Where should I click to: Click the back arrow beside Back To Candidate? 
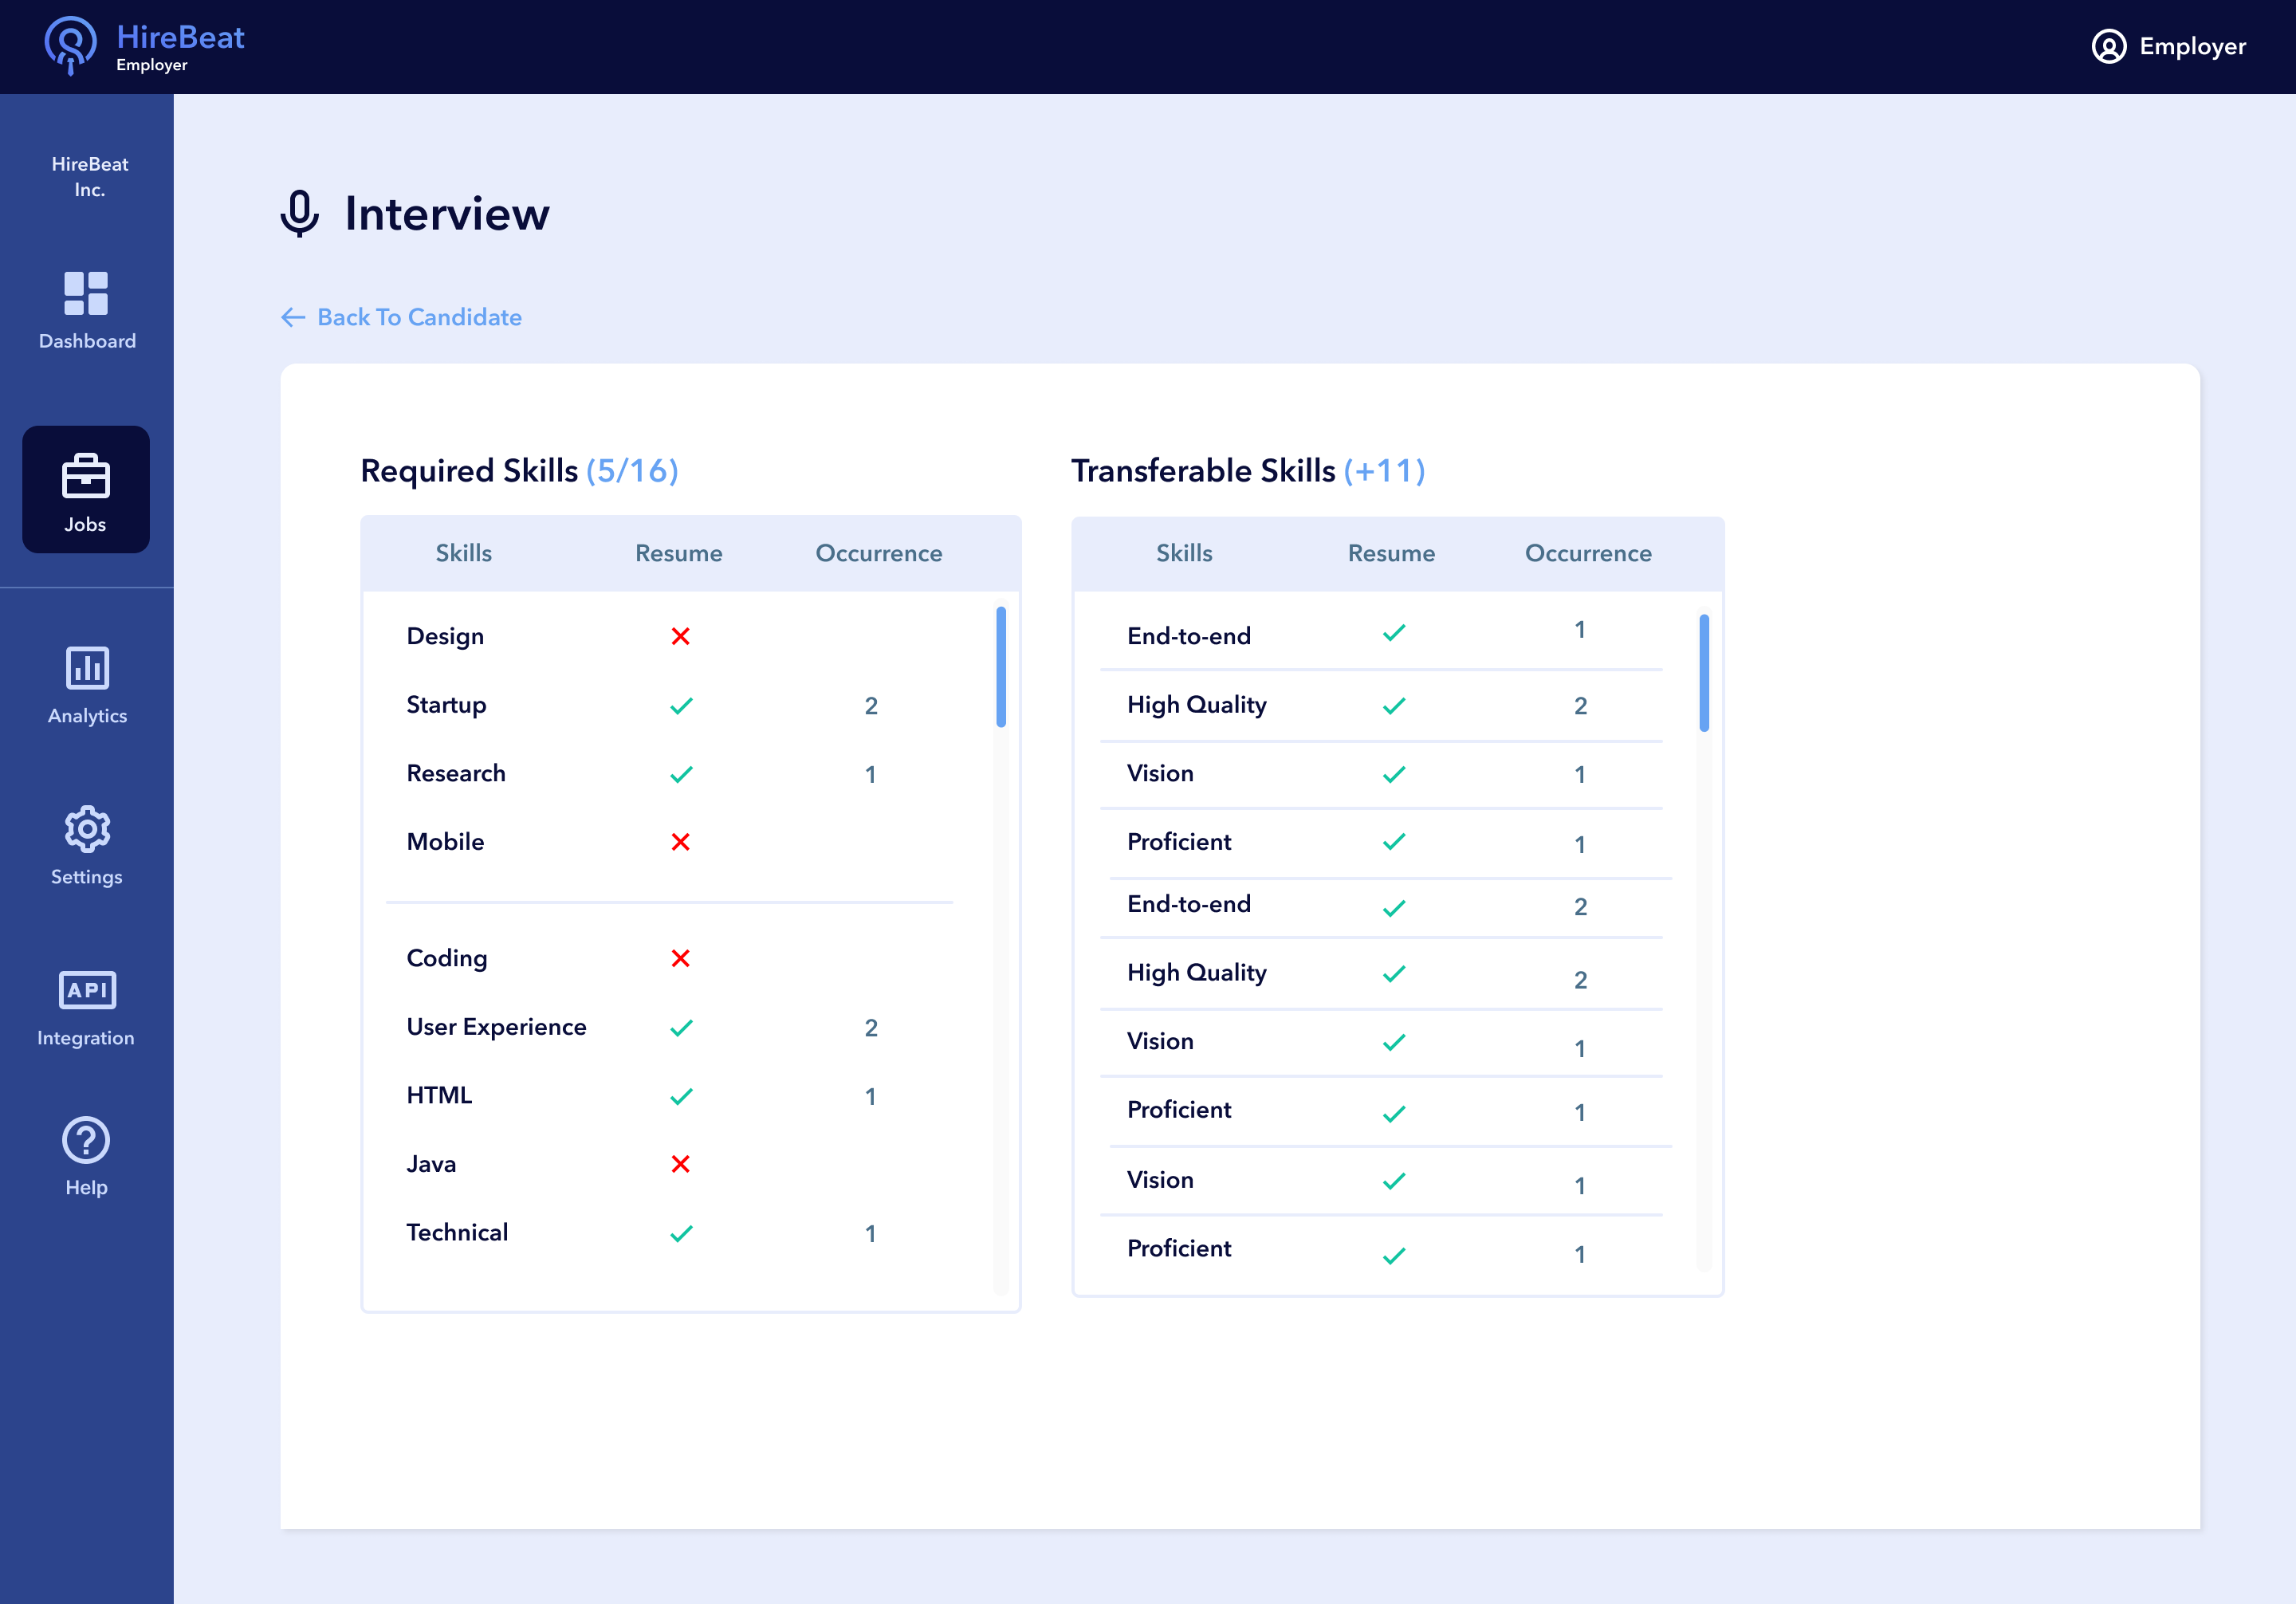[x=292, y=317]
